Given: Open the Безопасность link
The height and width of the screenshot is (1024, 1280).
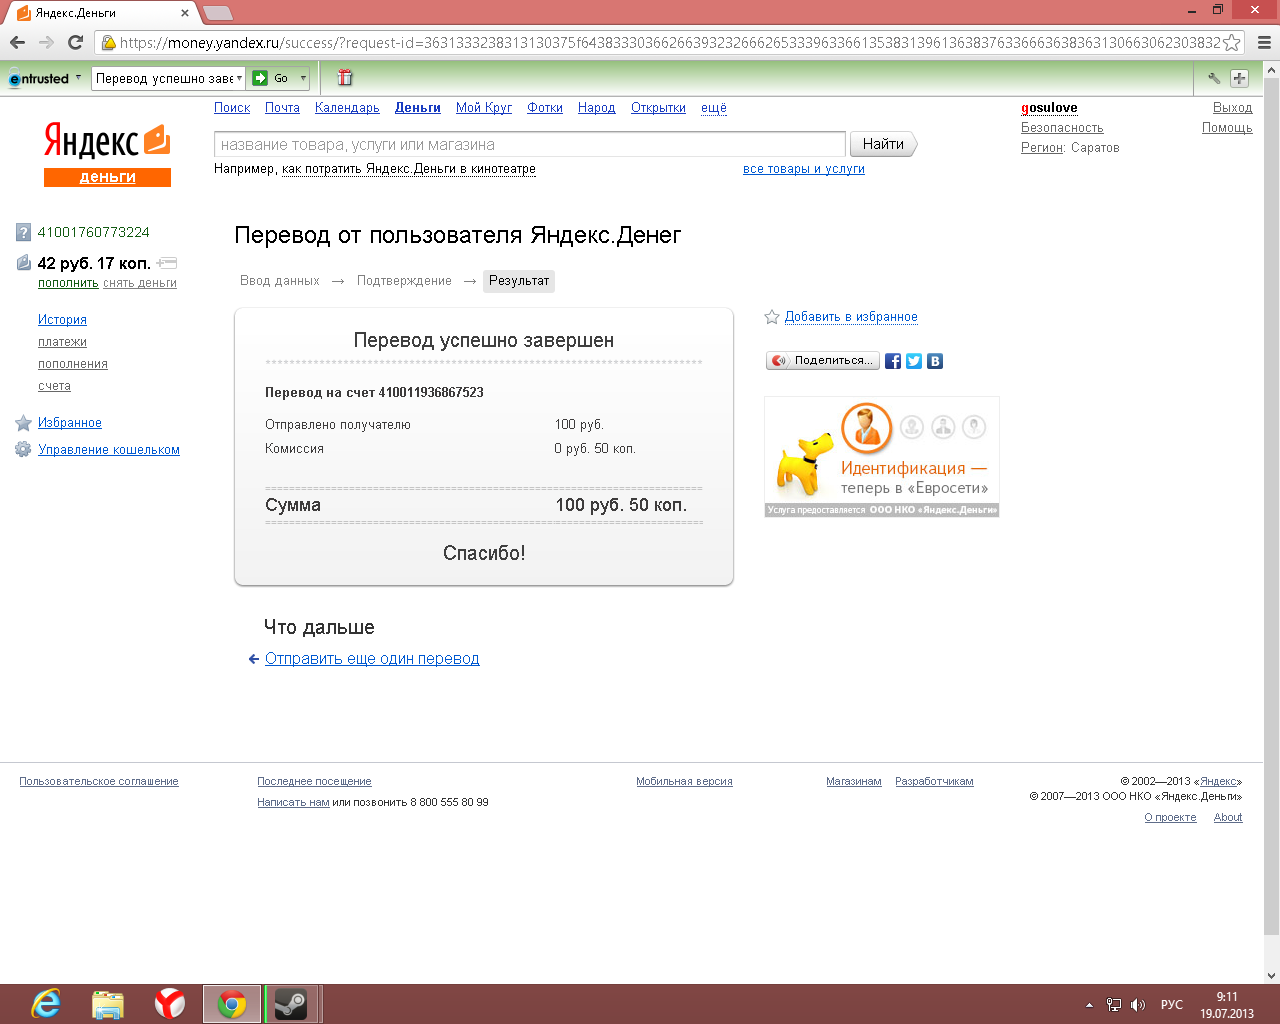Looking at the screenshot, I should click(1062, 128).
